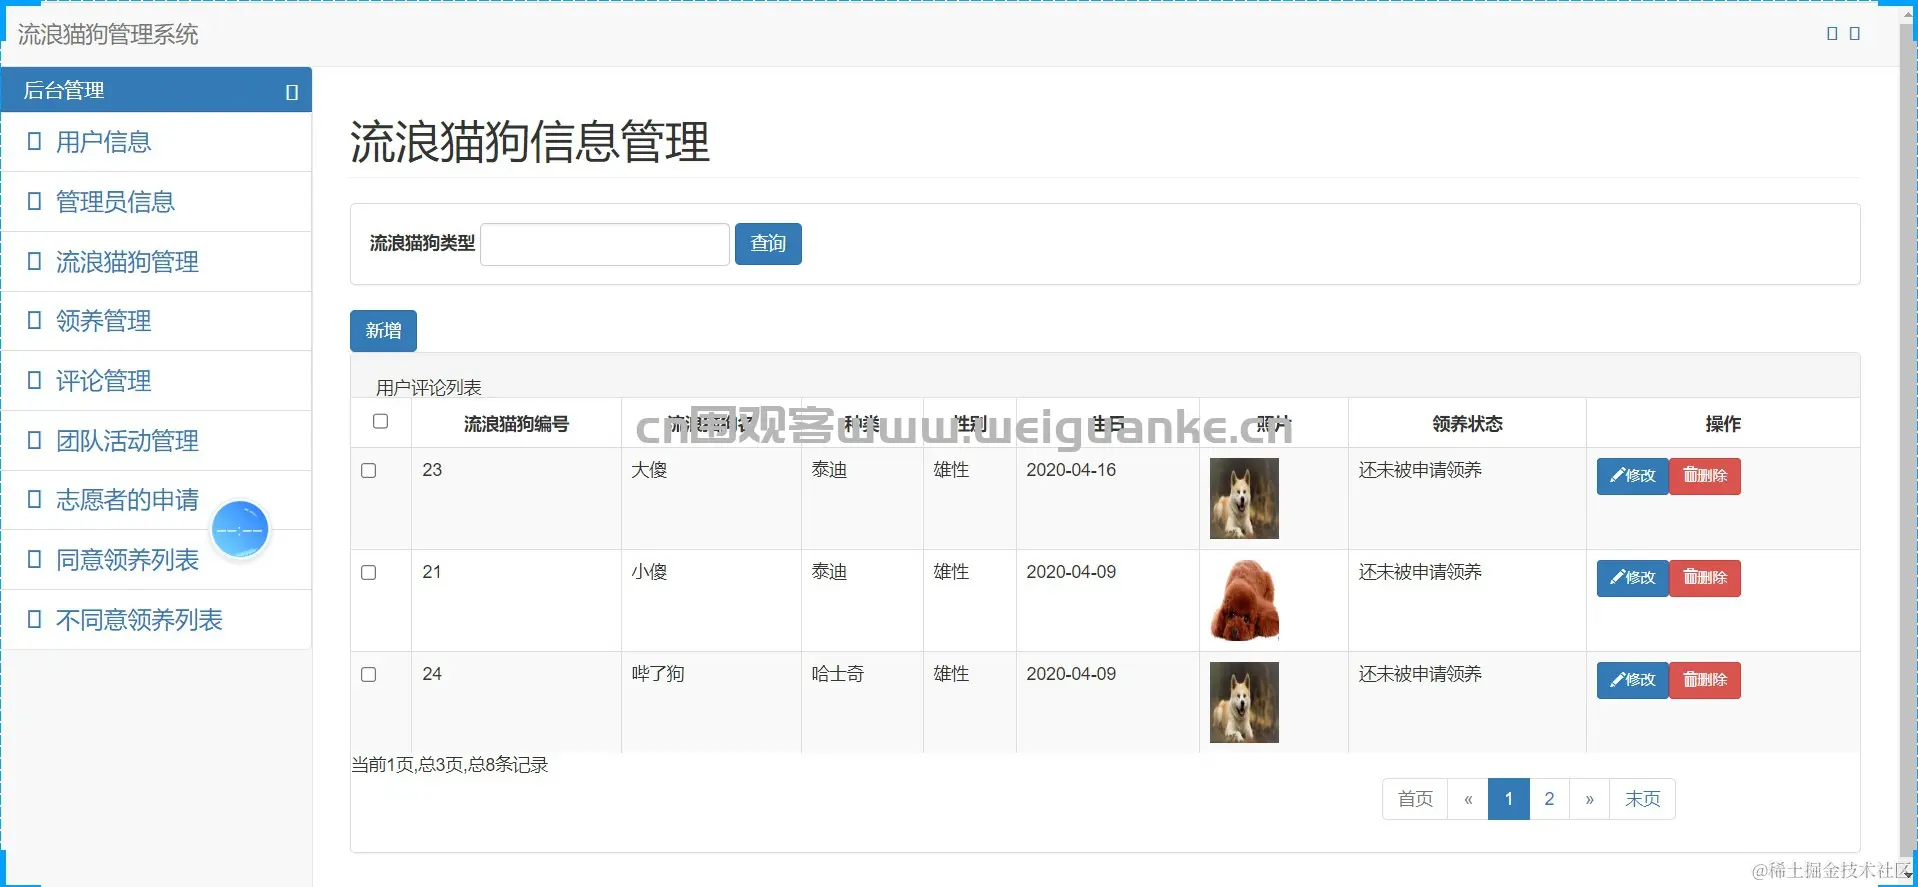Click the ID cell 23
Image resolution: width=1918 pixels, height=887 pixels.
pyautogui.click(x=432, y=470)
